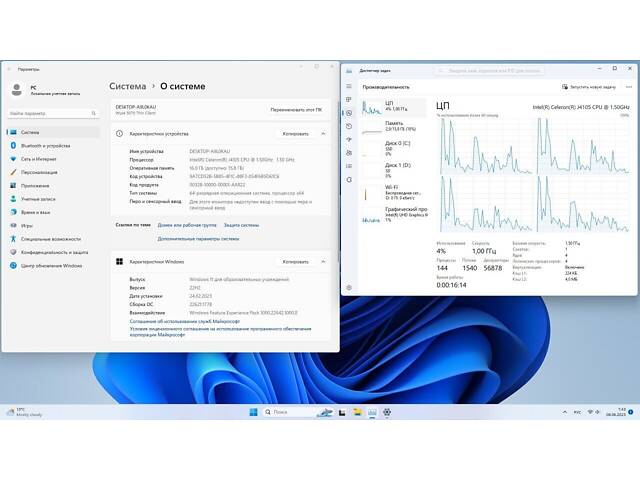Select Wi-Fi performance entry

[x=393, y=192]
